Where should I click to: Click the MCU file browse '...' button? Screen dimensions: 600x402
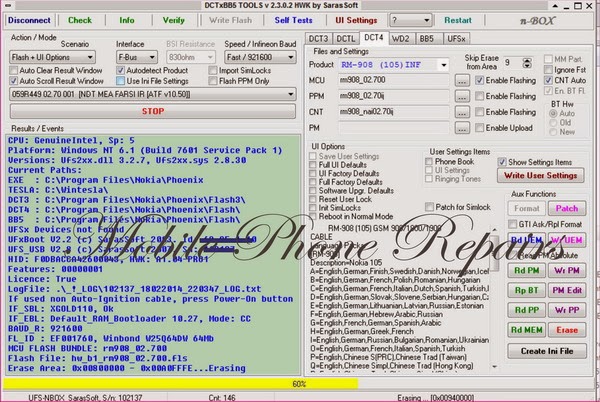click(x=462, y=81)
